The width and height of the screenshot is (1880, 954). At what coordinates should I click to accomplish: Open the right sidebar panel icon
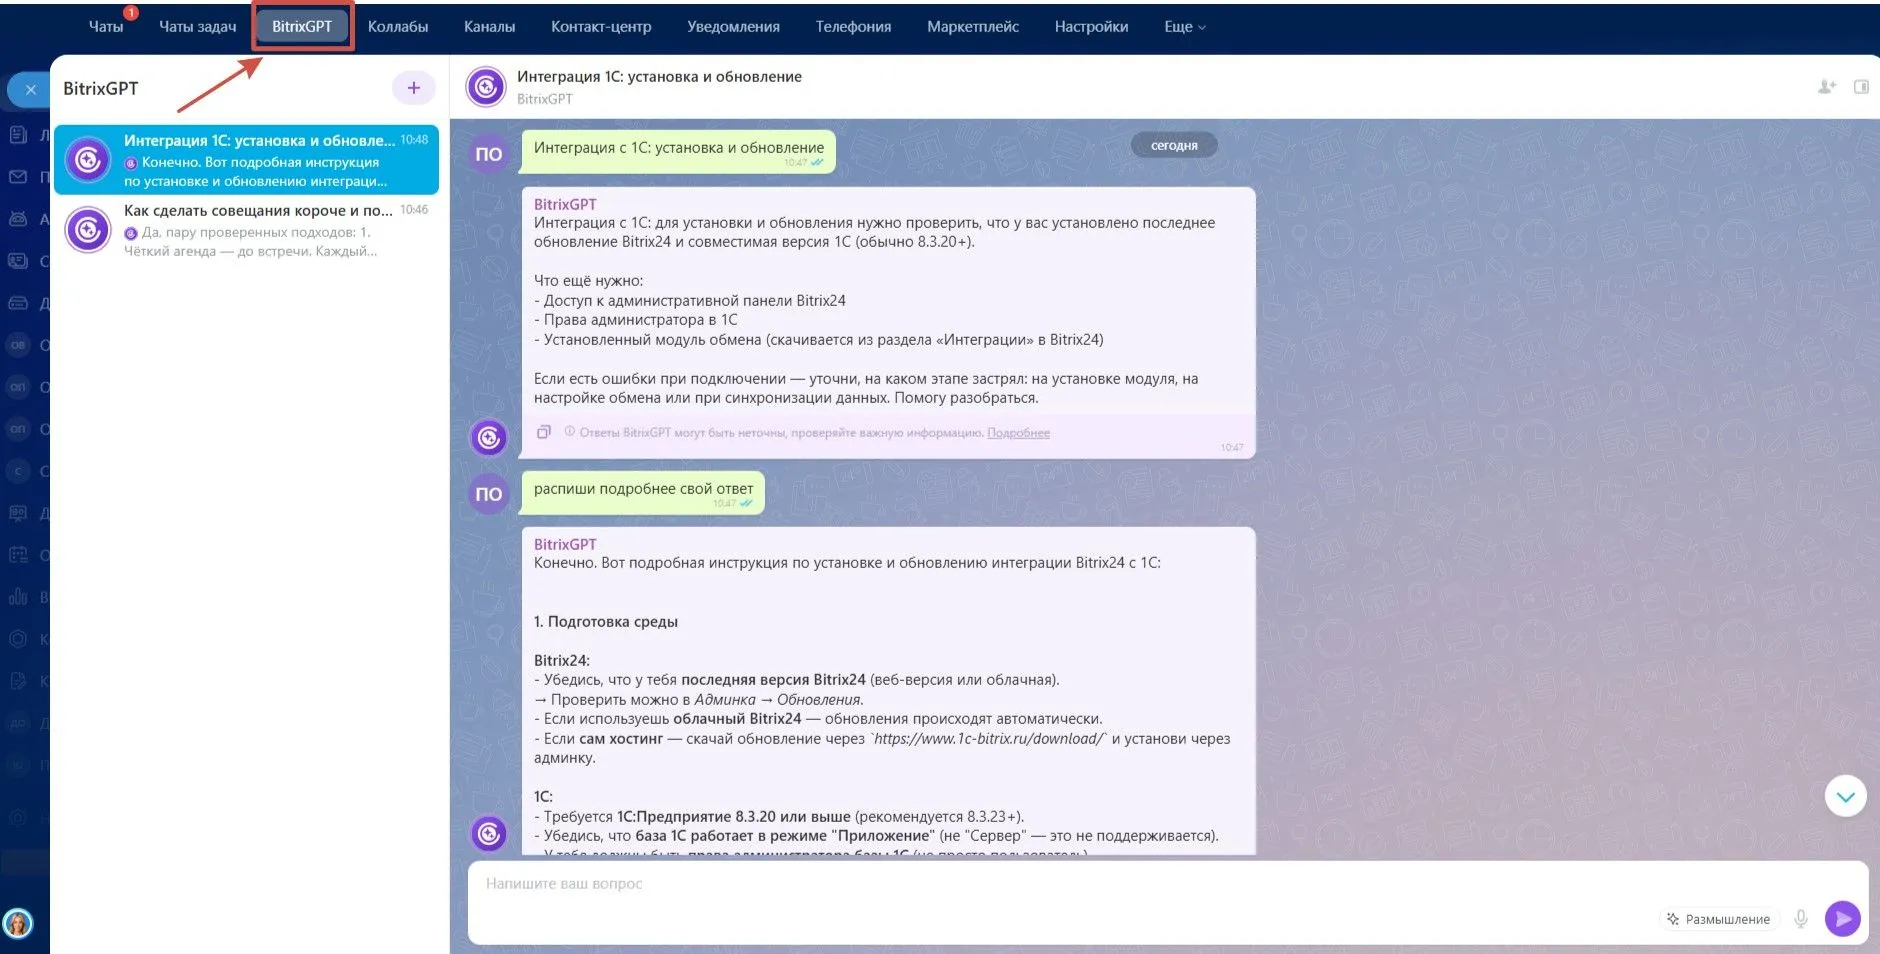tap(1860, 87)
